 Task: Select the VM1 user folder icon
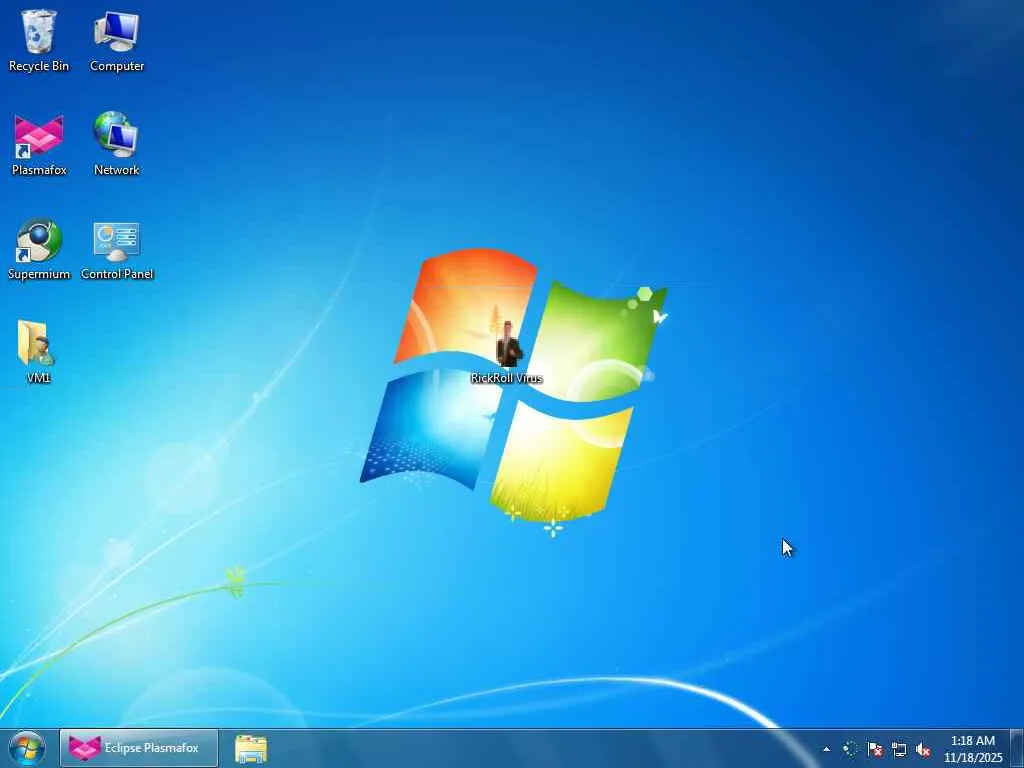click(38, 351)
